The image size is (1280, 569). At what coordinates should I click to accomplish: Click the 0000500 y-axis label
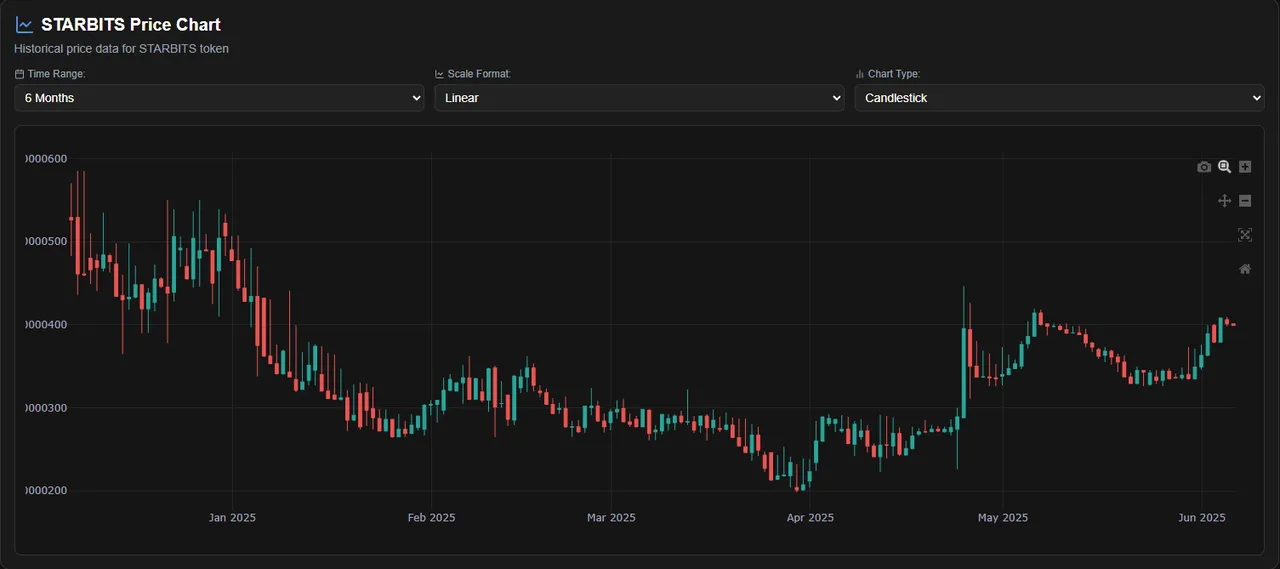coord(46,241)
